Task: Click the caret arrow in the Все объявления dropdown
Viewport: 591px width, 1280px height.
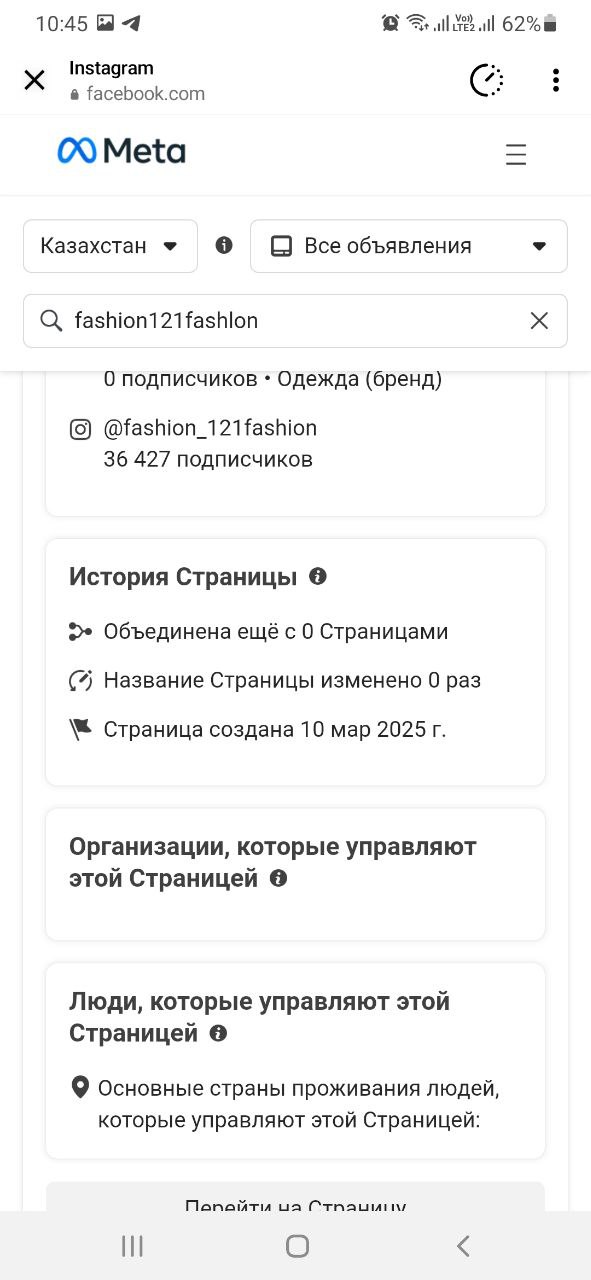Action: [x=539, y=246]
